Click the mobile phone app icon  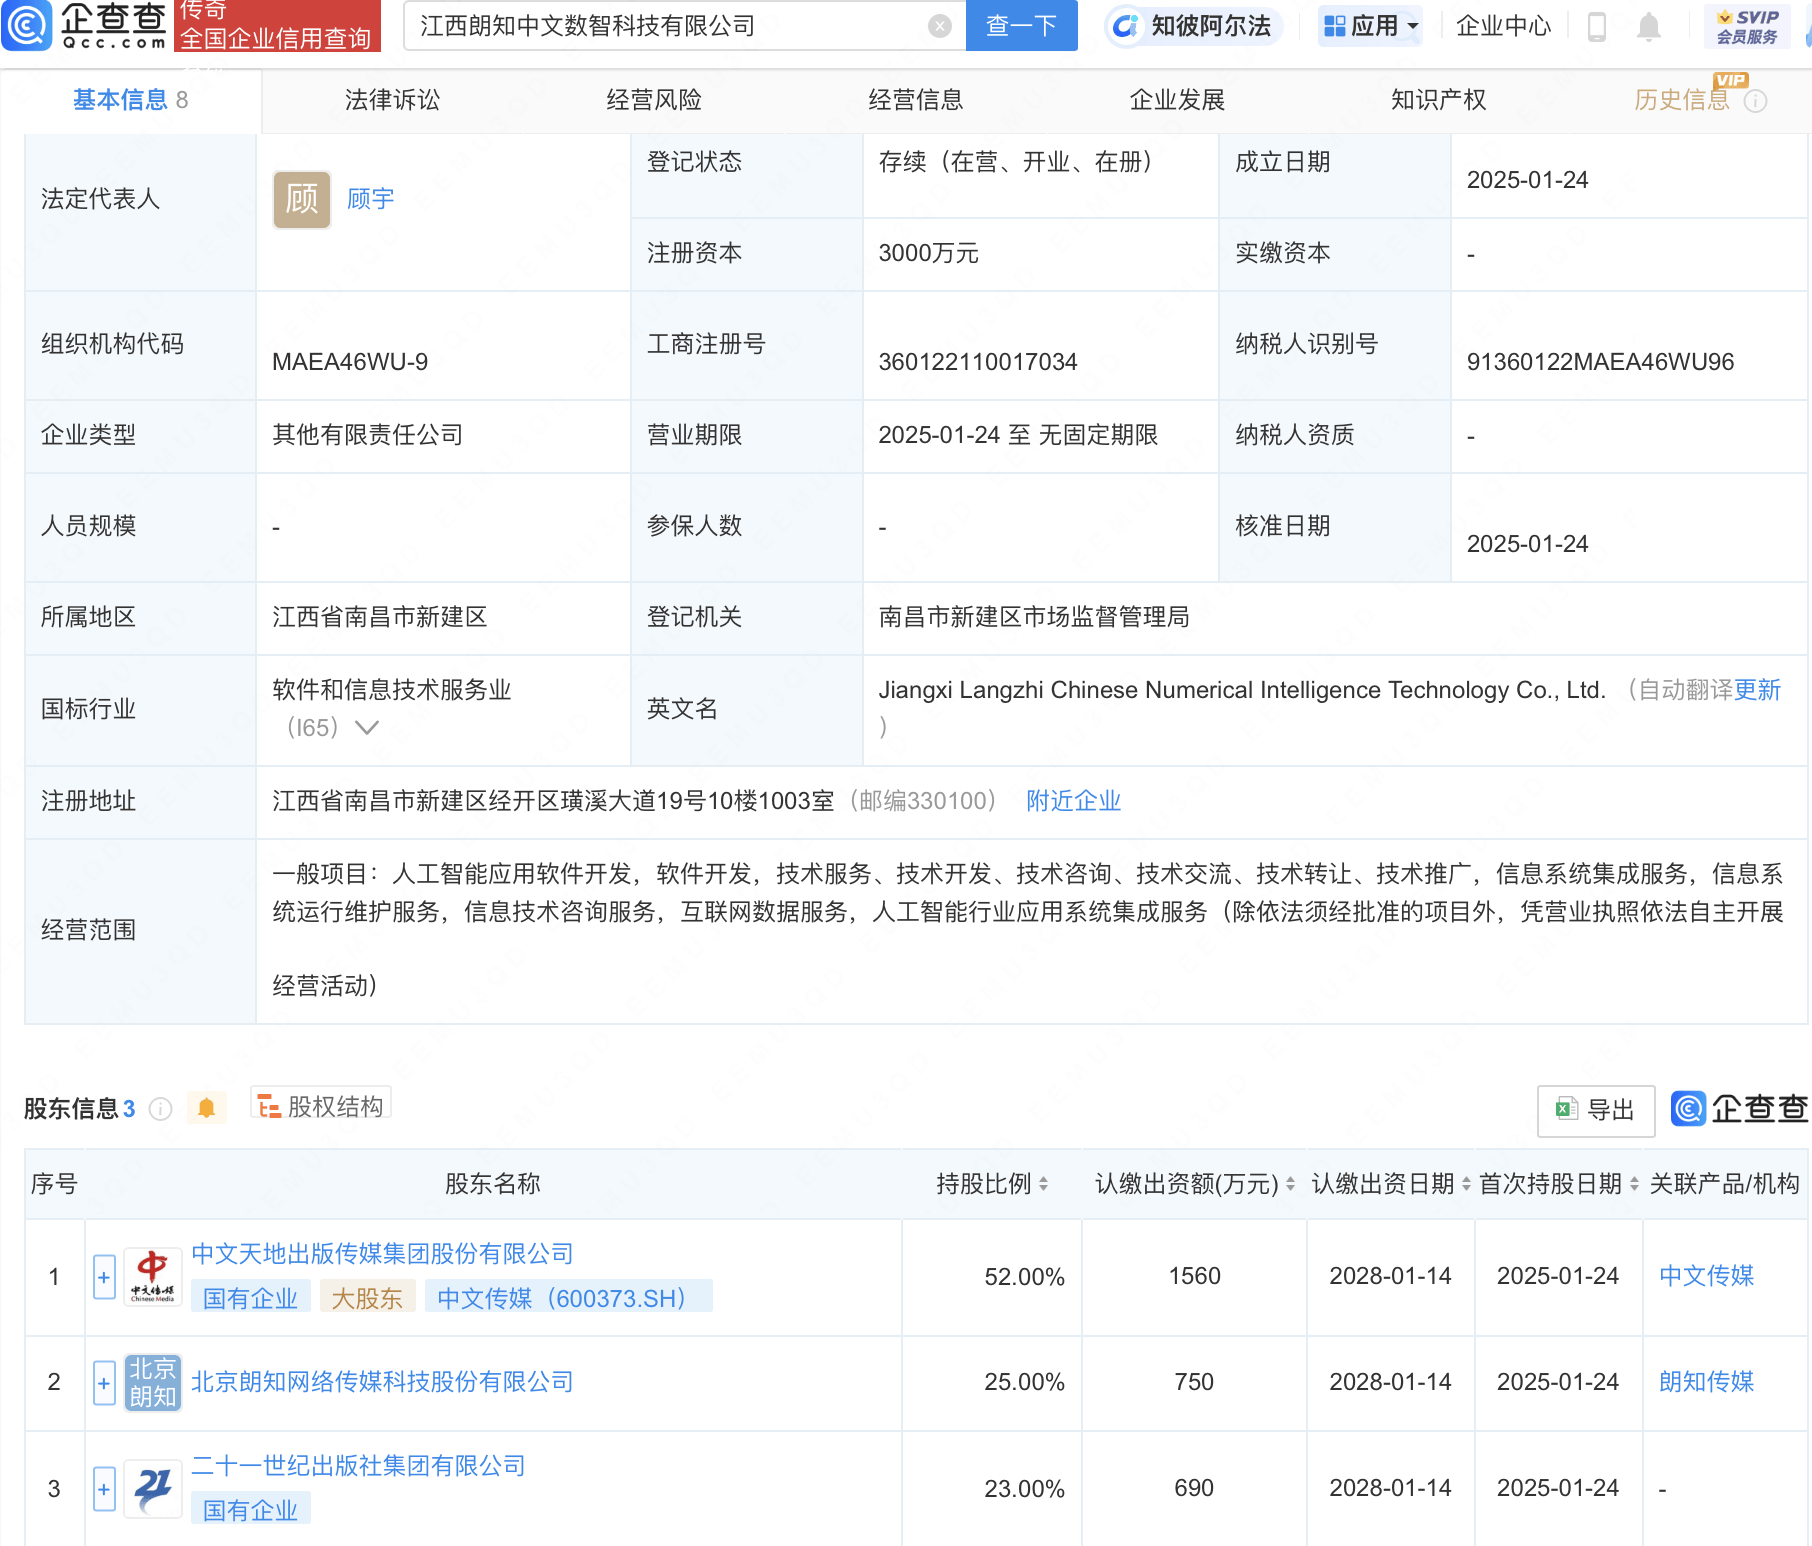coord(1597,27)
